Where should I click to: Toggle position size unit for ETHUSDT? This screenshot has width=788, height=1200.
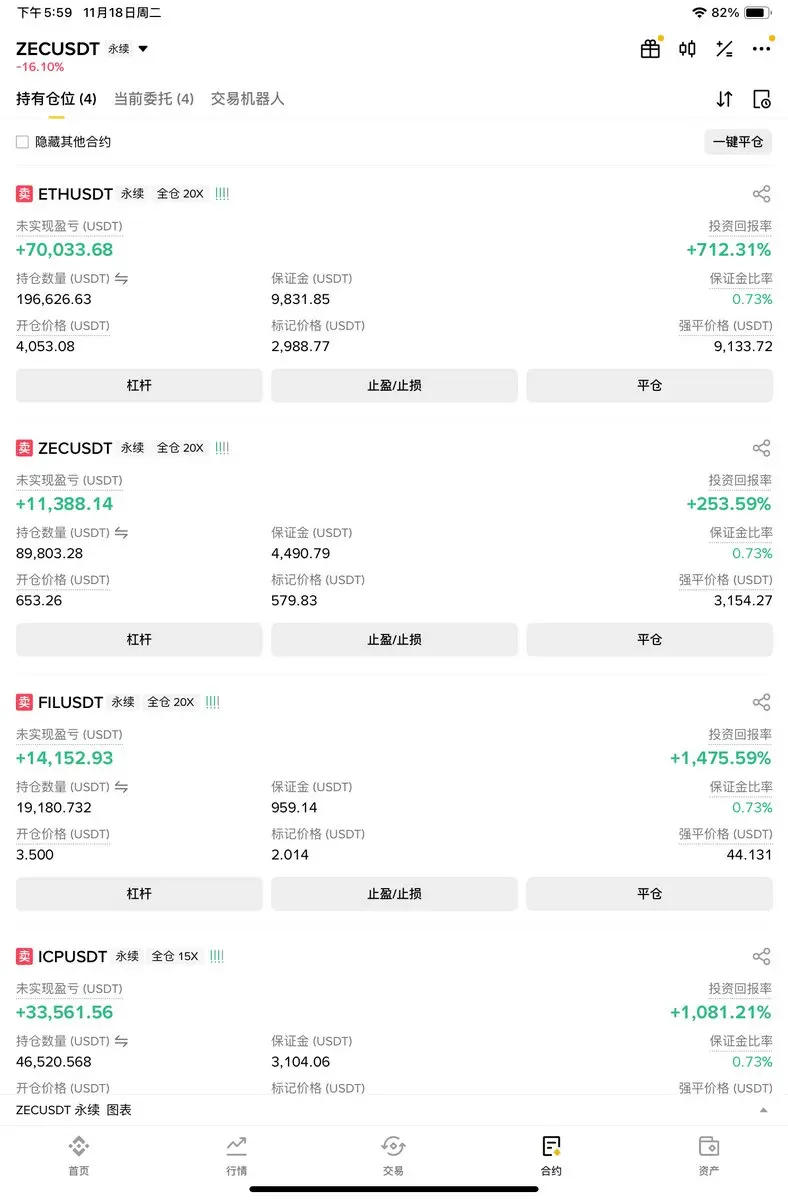(x=121, y=279)
